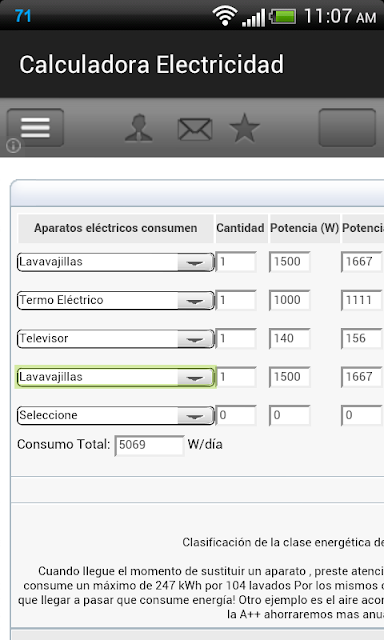Select Cantidad field in Seleccione row

point(236,416)
